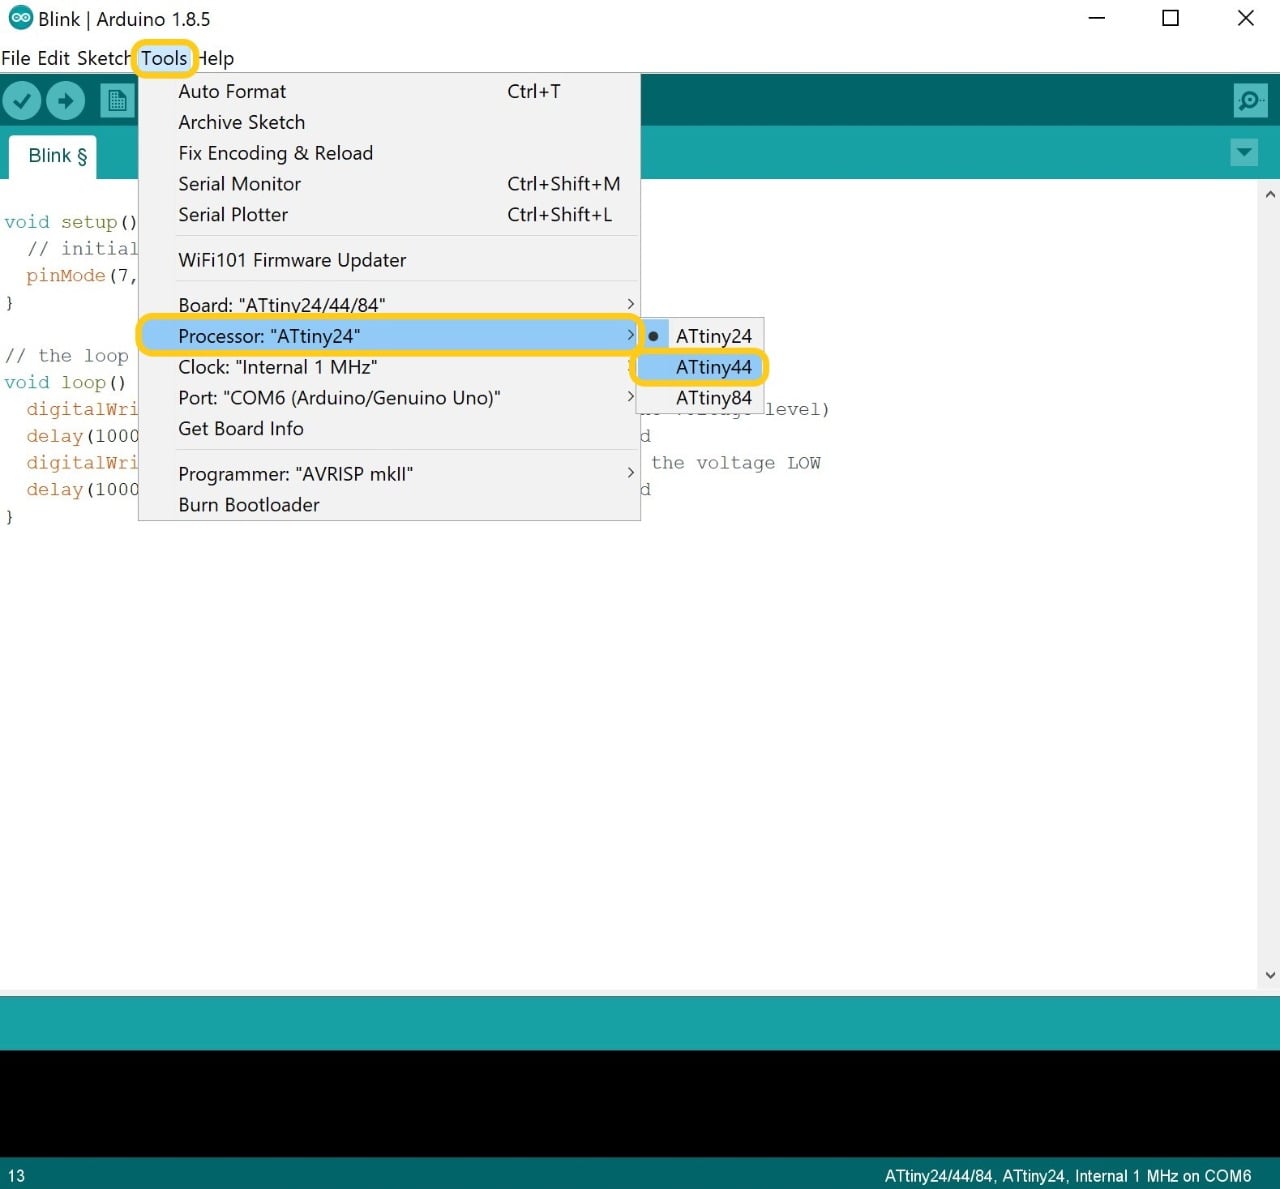The image size is (1280, 1189).
Task: Open Serial Plotter from Tools menu
Action: coord(389,215)
